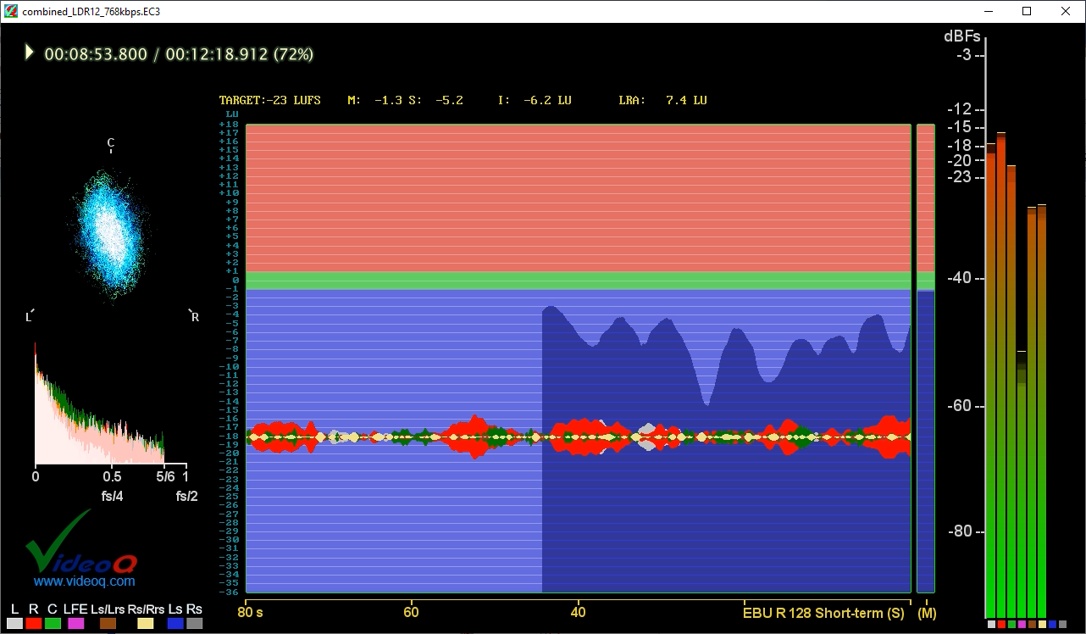1086x634 pixels.
Task: Click the VideoQ icon in the title bar
Action: click(x=10, y=11)
